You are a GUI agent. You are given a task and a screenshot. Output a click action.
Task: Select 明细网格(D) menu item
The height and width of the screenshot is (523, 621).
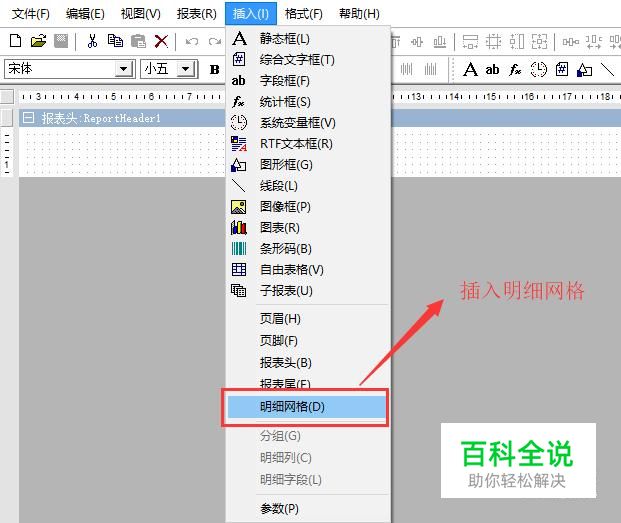[306, 407]
